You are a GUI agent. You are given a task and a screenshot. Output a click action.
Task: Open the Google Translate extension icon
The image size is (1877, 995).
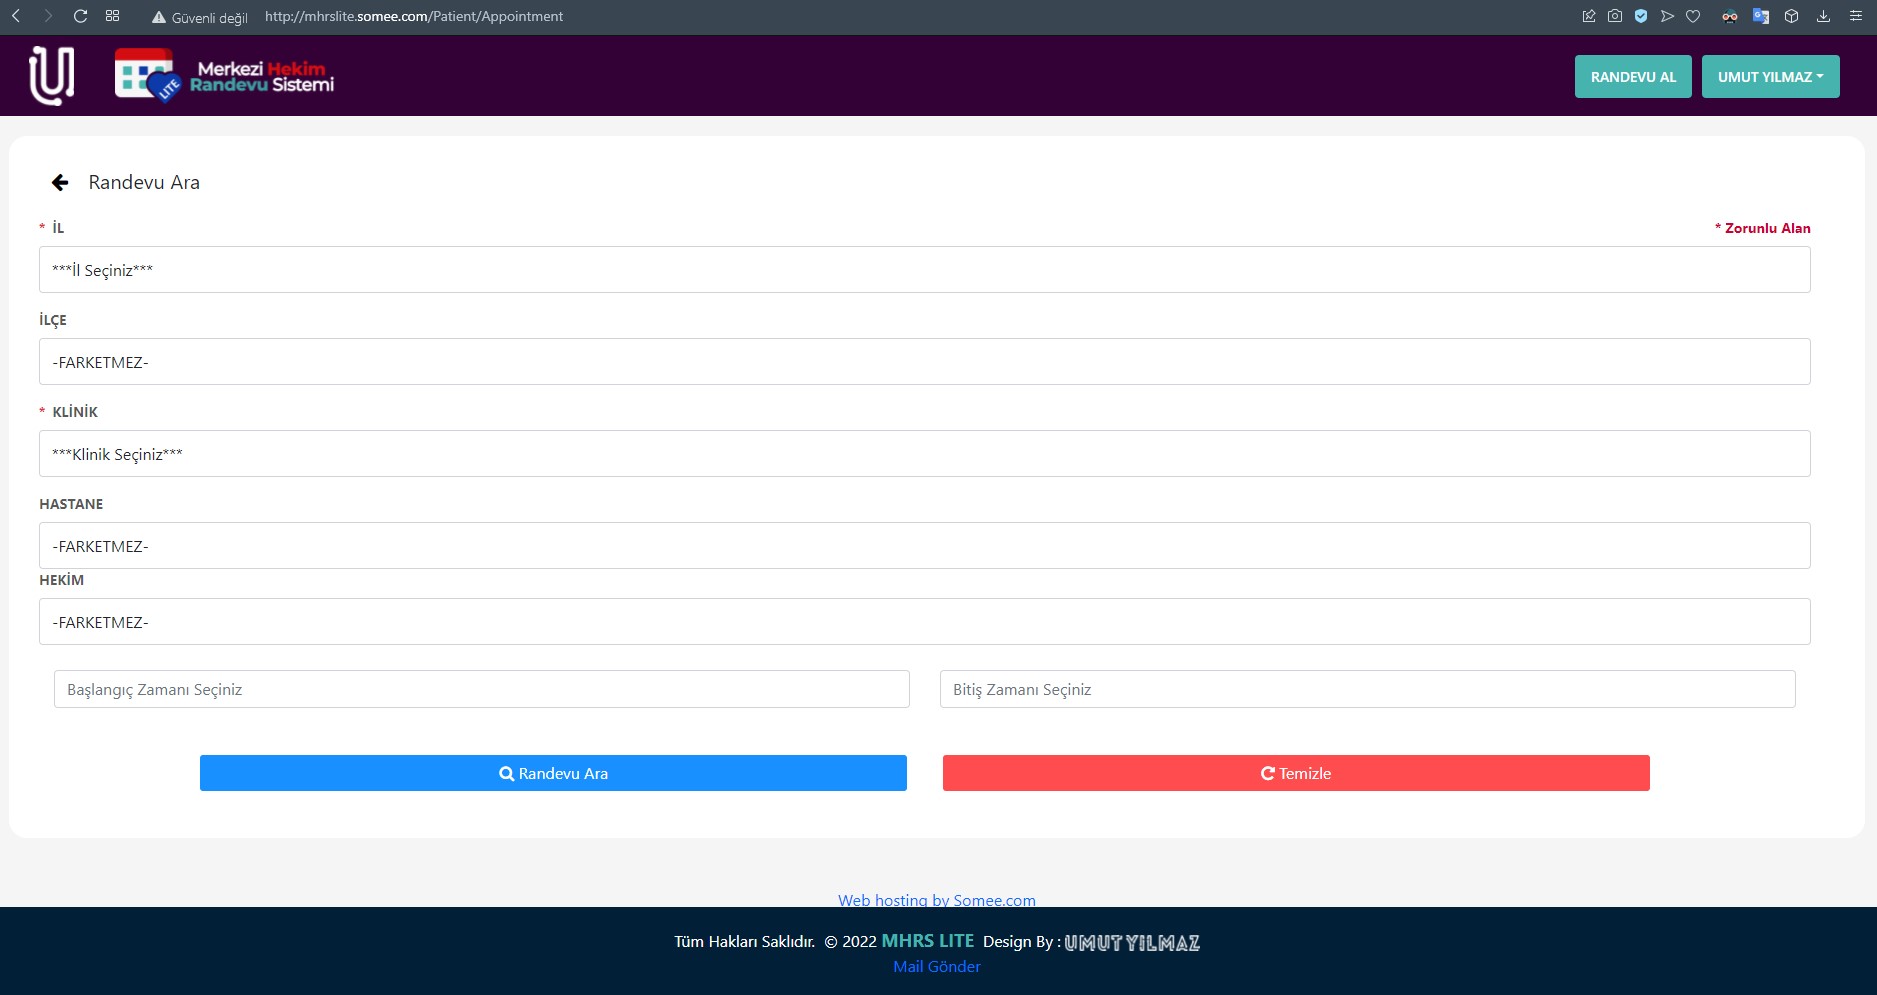pyautogui.click(x=1761, y=16)
